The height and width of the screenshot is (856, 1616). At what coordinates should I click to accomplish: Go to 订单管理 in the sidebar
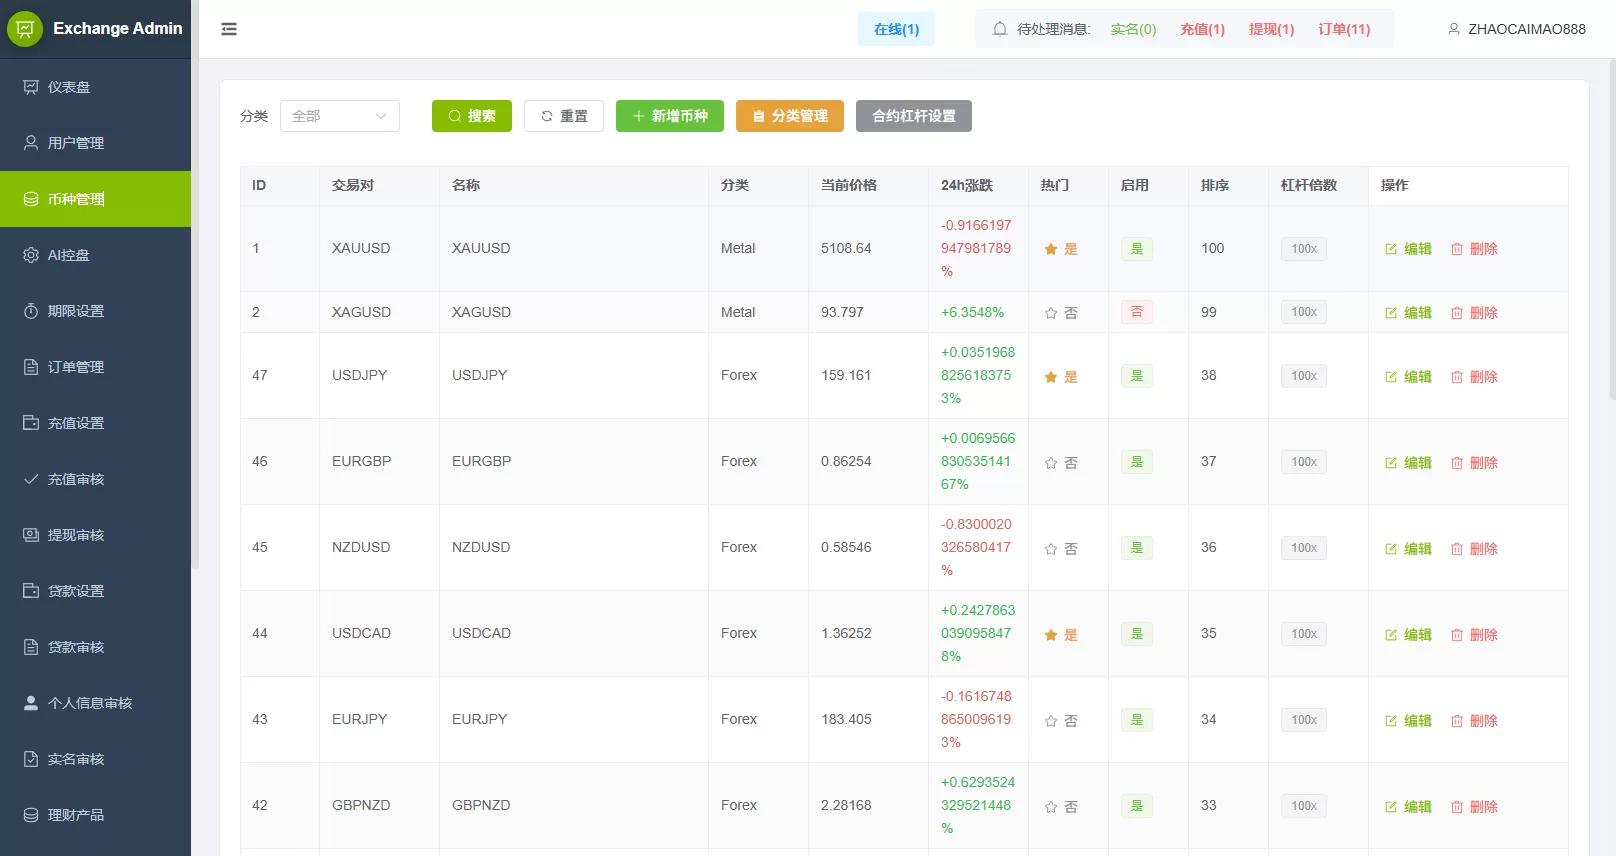76,367
